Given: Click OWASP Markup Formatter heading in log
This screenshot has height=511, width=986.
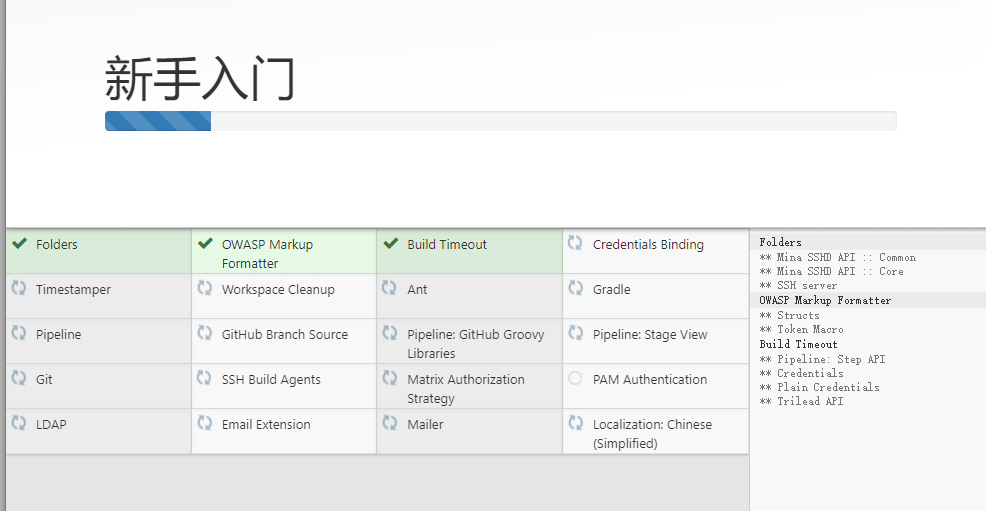Looking at the screenshot, I should coord(825,300).
